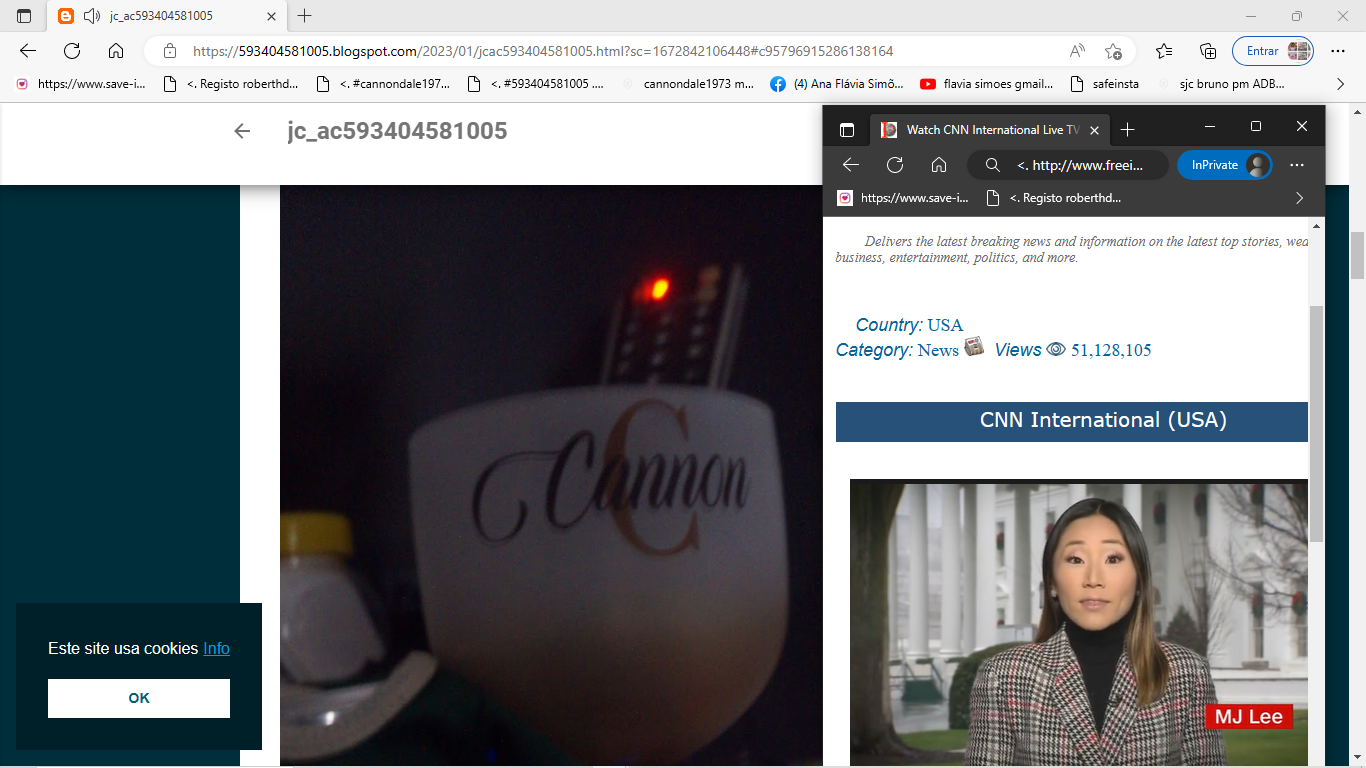Open YouTube flavia simoes gmail bookmark
The image size is (1366, 768).
click(x=987, y=84)
